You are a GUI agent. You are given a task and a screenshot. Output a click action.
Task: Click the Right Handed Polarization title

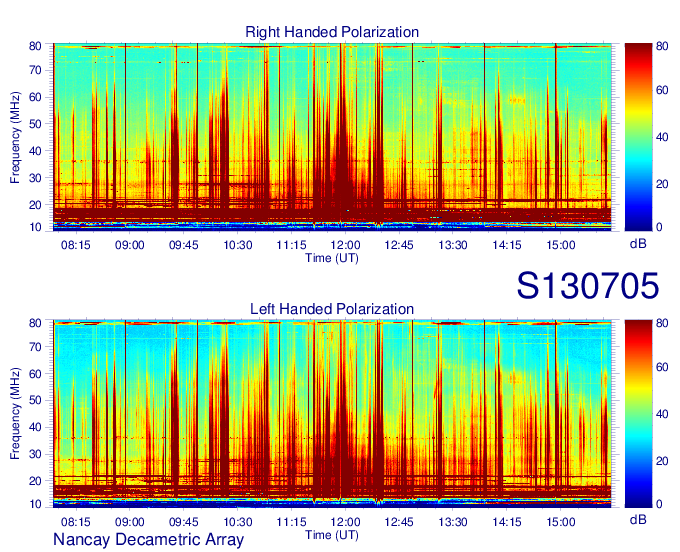332,32
